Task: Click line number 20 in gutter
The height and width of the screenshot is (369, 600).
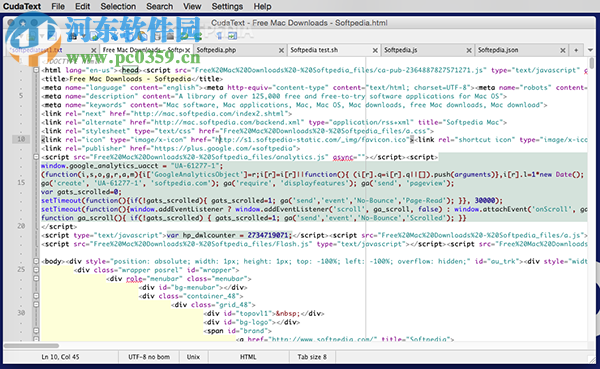Action: (21, 226)
